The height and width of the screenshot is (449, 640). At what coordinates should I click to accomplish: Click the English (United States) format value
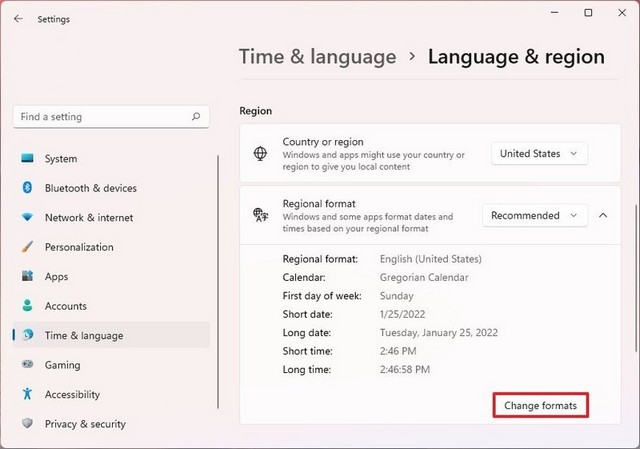[x=431, y=259]
